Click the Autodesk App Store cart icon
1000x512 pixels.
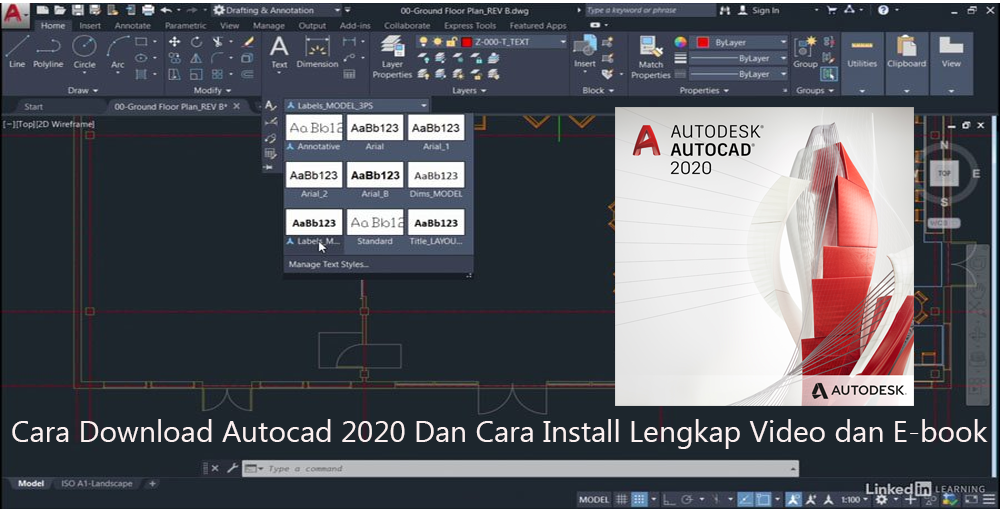832,10
